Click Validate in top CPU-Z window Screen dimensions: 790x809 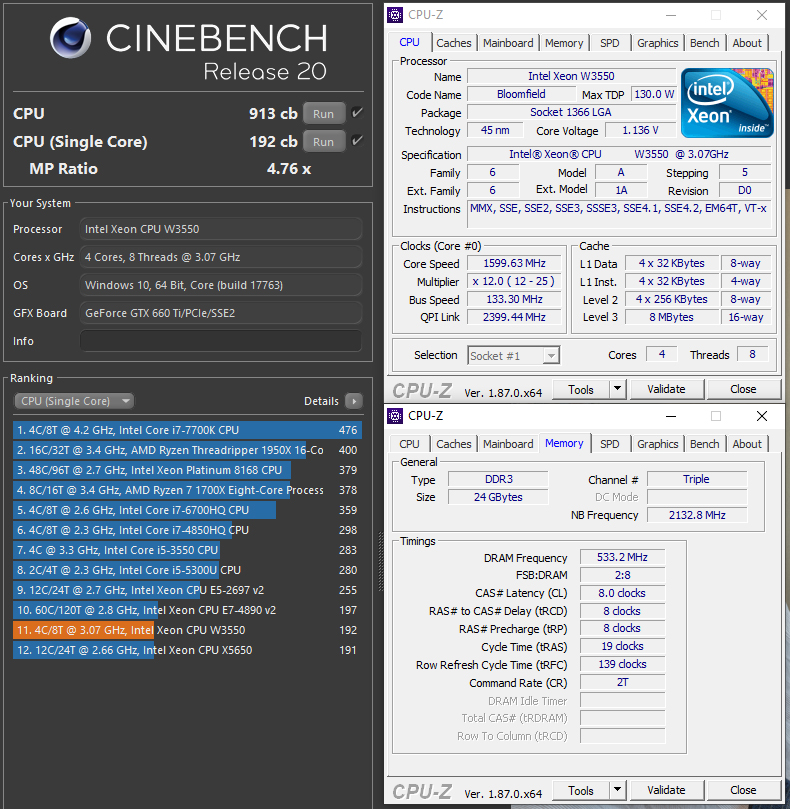tap(667, 389)
